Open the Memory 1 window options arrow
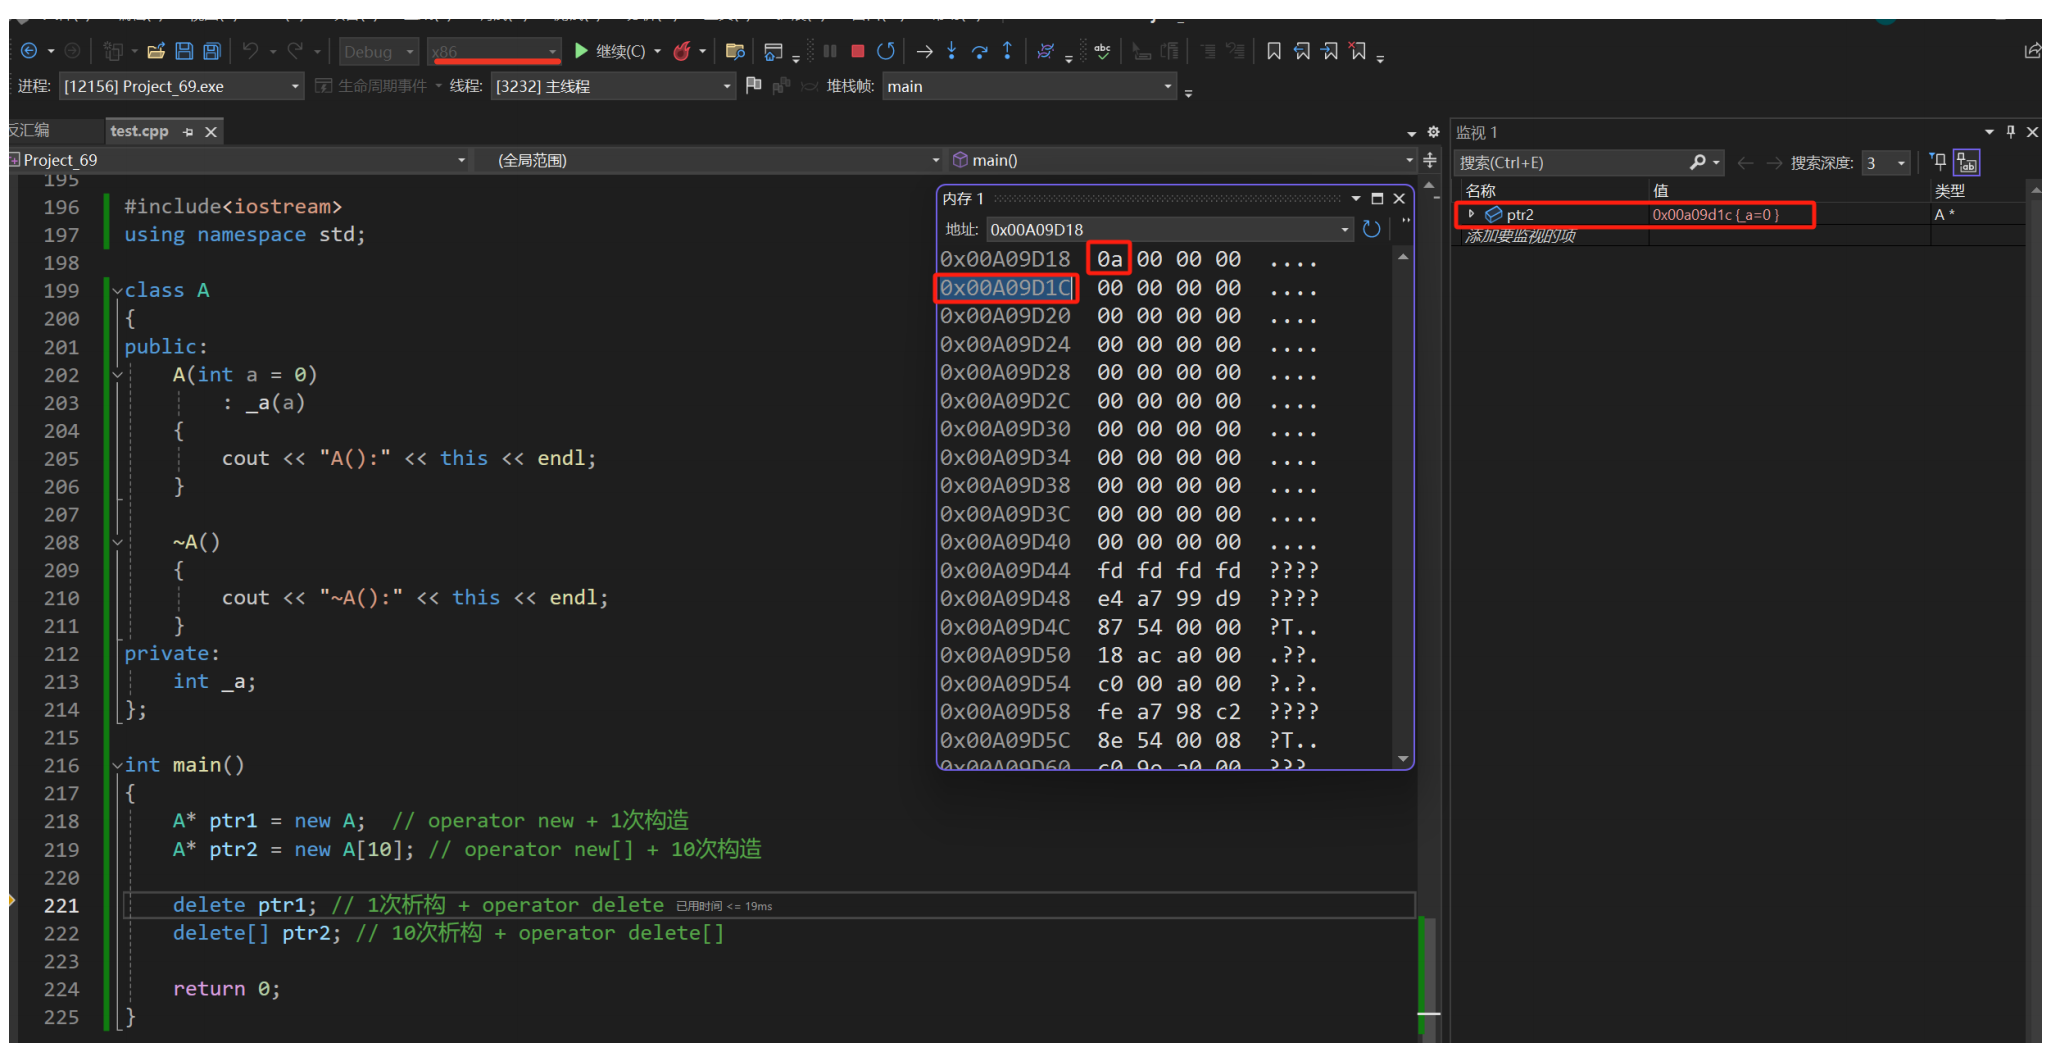Screen dimensions: 2059x1054 pos(1356,198)
